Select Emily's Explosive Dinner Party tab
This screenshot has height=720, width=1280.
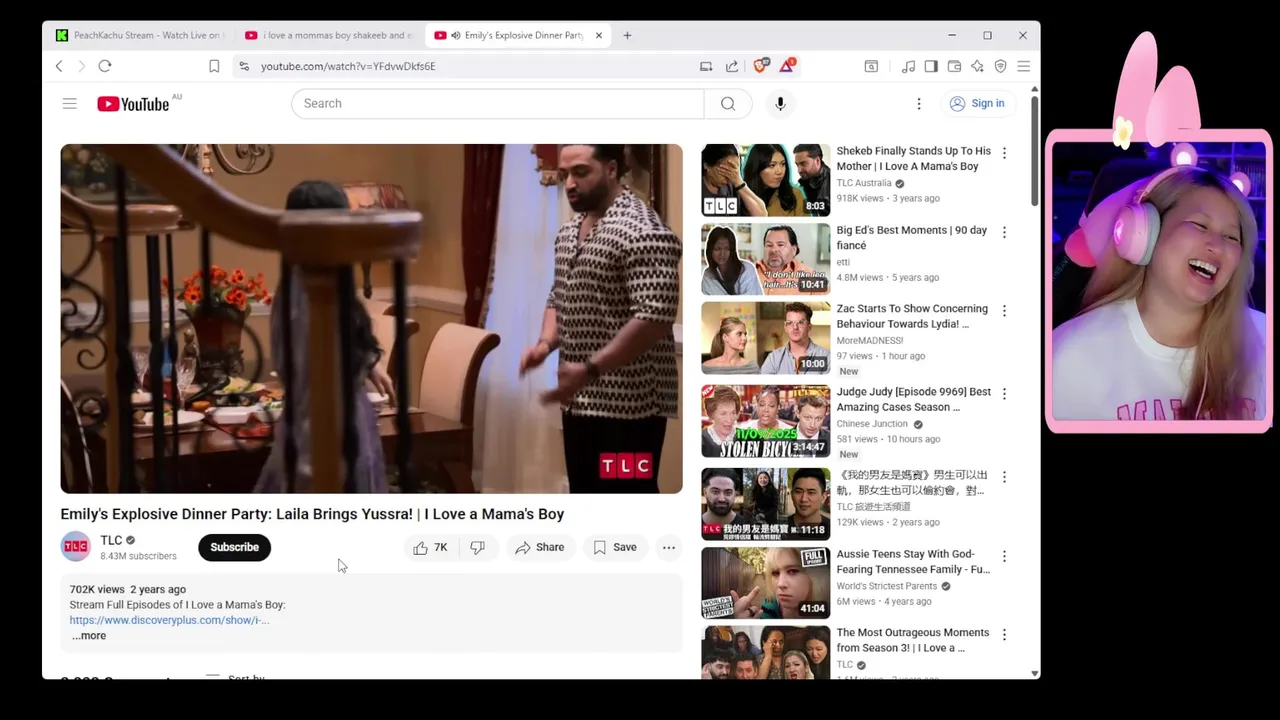(x=519, y=35)
